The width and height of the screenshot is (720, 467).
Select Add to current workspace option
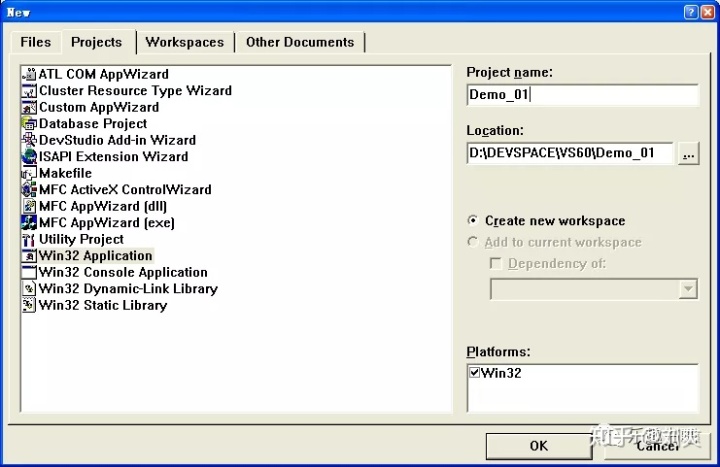[x=472, y=242]
